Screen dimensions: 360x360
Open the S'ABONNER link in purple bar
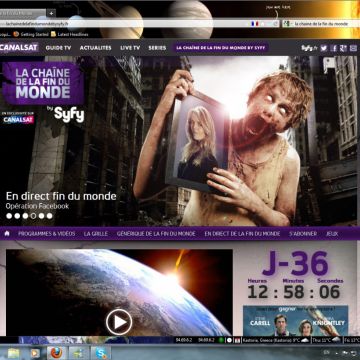(x=303, y=234)
